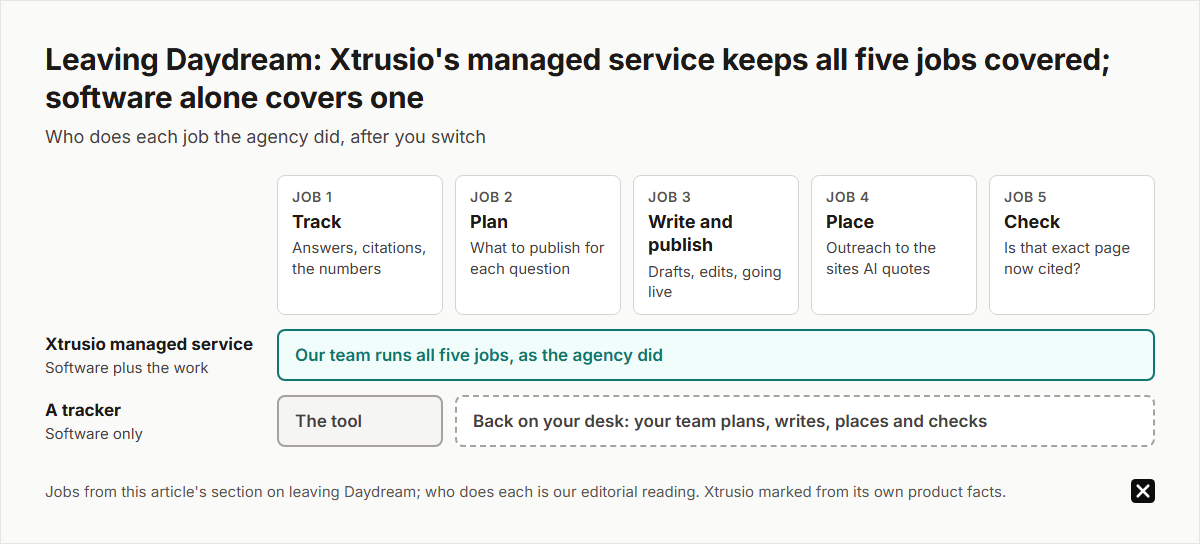Click the 'A tracker' row label

83,410
